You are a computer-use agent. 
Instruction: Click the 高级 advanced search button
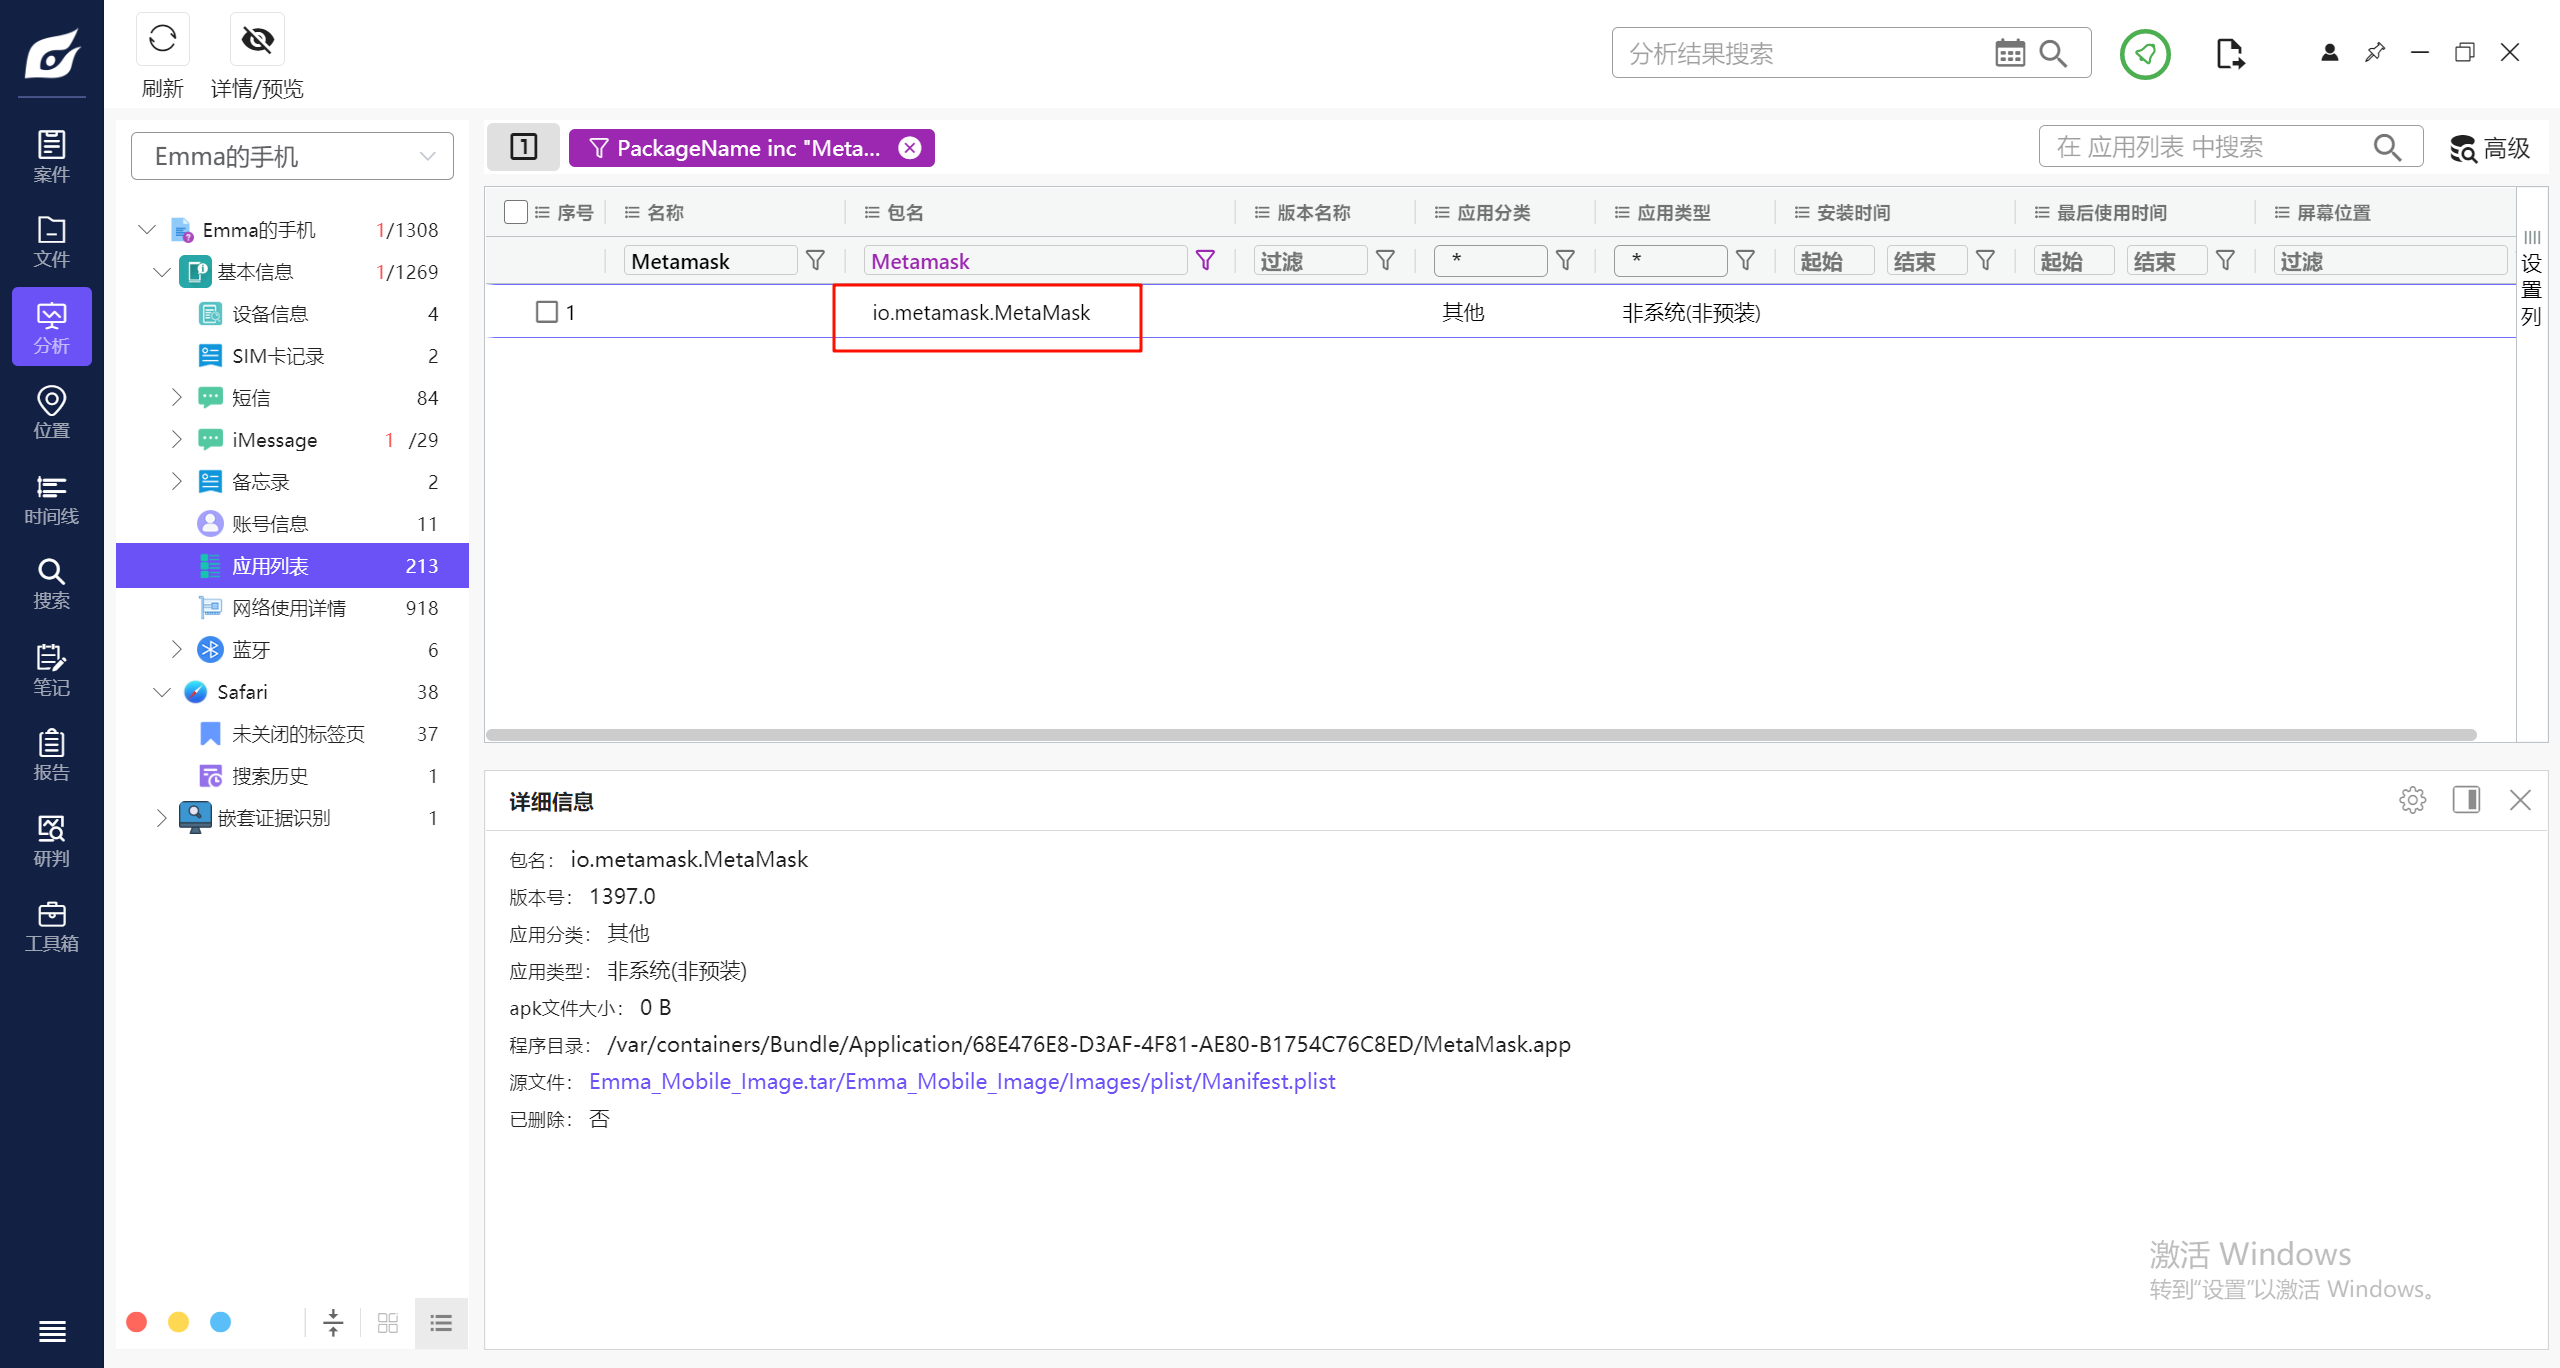(x=2489, y=148)
